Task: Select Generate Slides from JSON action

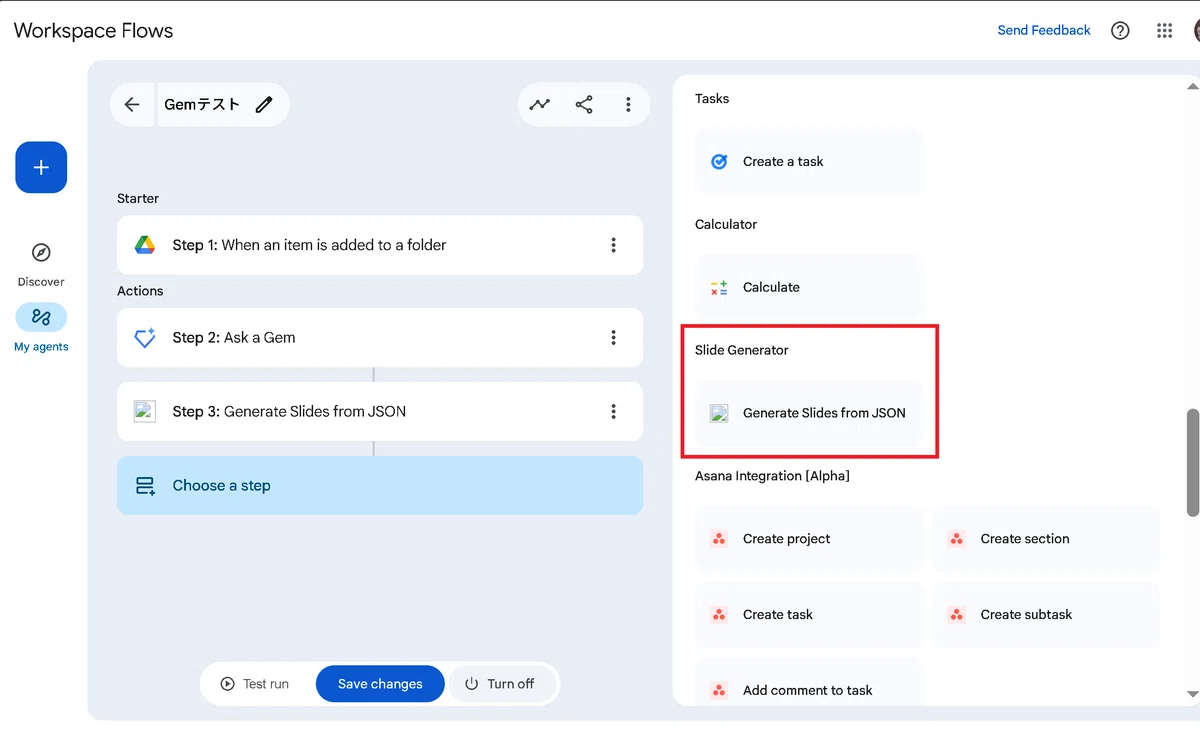Action: click(x=809, y=413)
